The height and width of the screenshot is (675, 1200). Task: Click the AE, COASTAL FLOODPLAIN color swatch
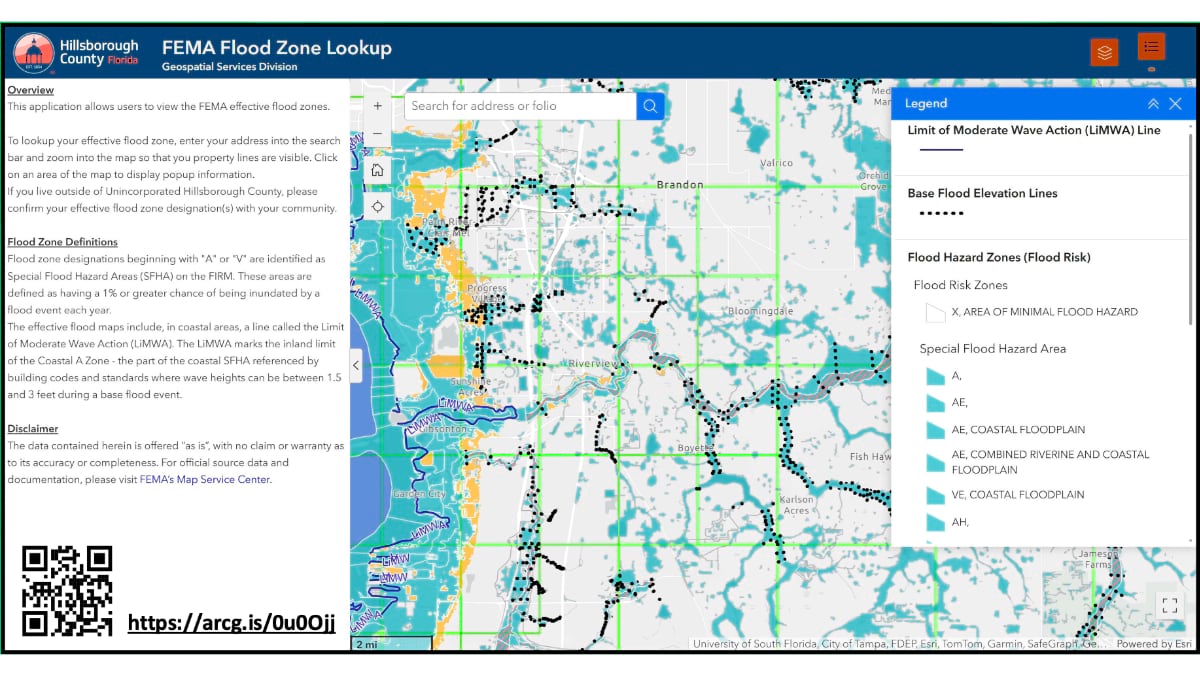point(933,428)
